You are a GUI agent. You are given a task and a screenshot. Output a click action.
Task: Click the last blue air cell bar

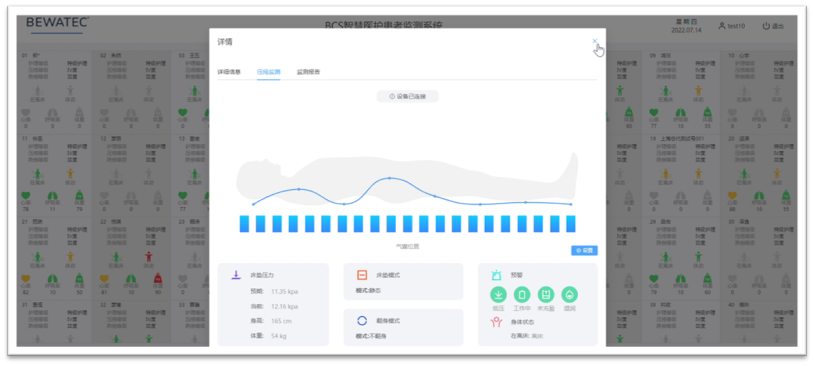coord(571,224)
